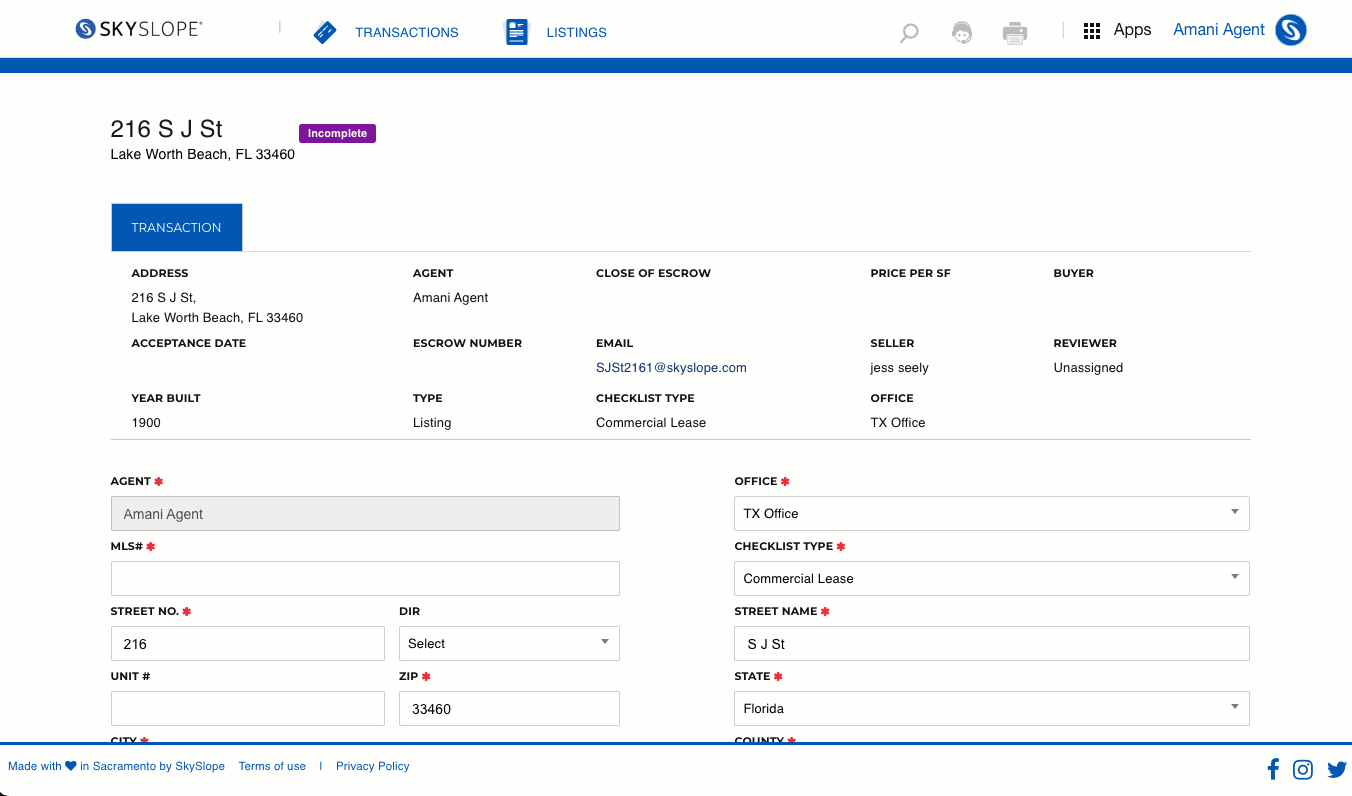This screenshot has width=1352, height=796.
Task: Click 'Made with ♥ in Sacramento by SkySlope'
Action: (x=116, y=766)
